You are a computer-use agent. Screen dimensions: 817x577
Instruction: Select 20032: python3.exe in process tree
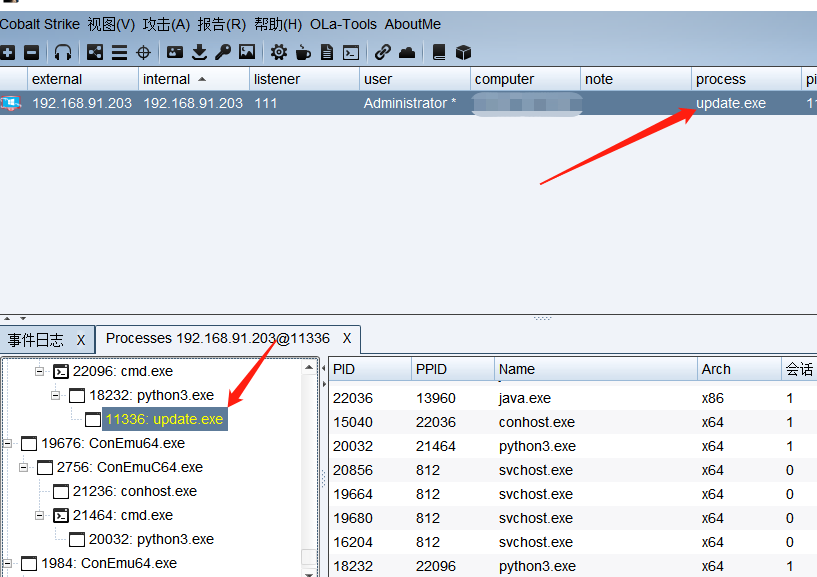(x=151, y=539)
